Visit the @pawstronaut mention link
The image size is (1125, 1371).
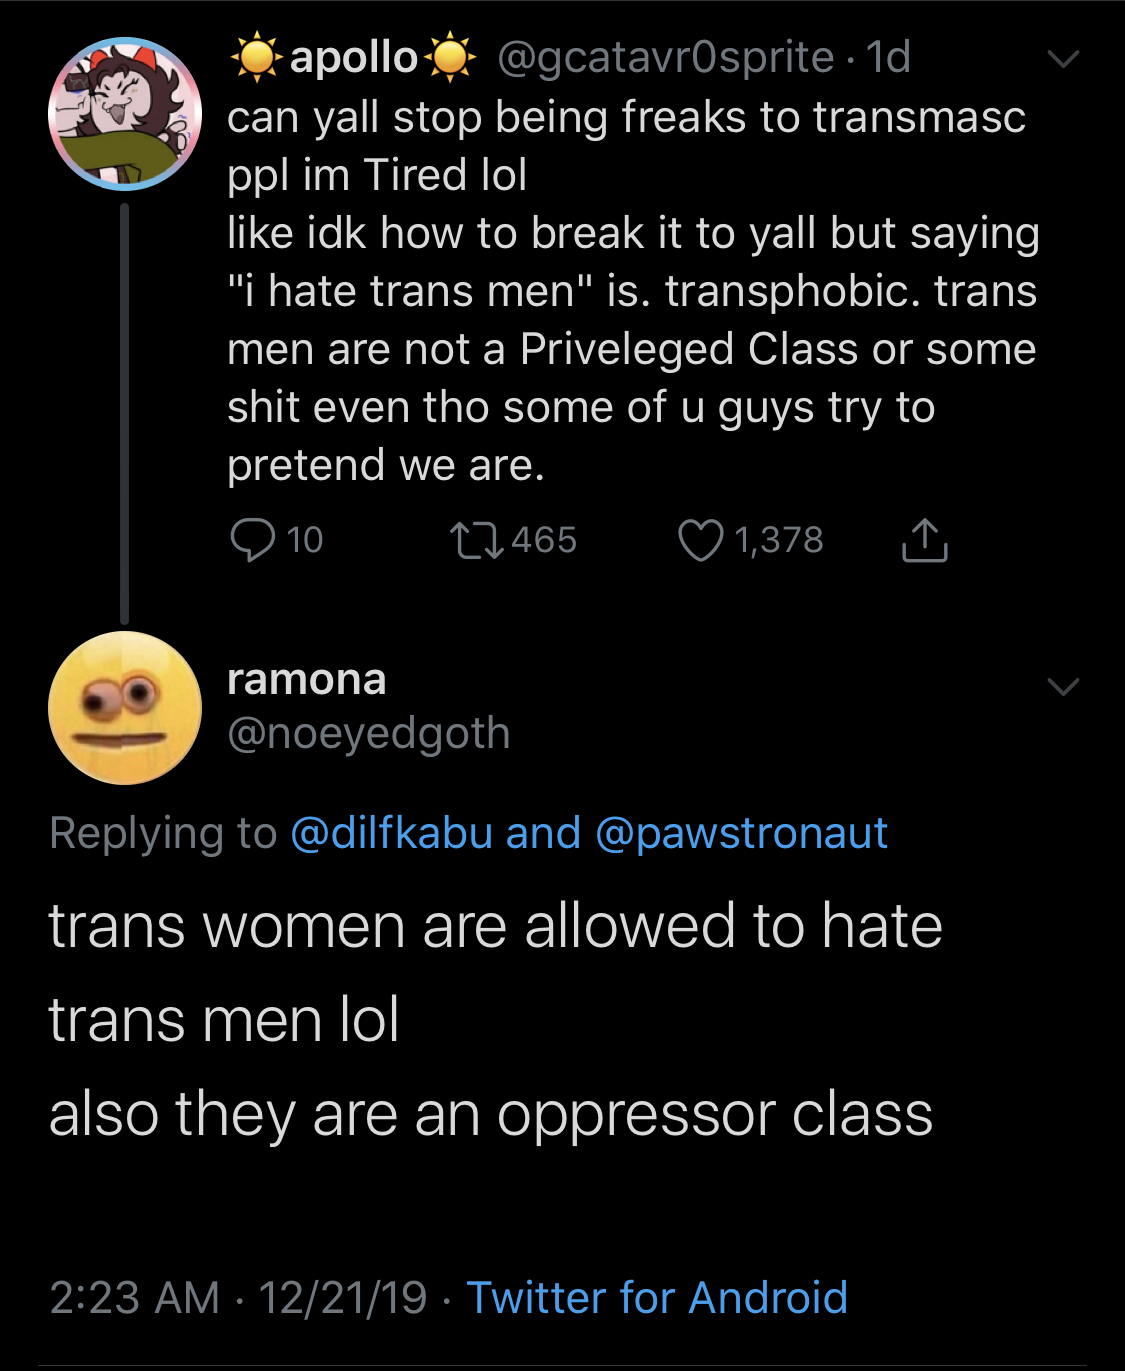(x=741, y=833)
